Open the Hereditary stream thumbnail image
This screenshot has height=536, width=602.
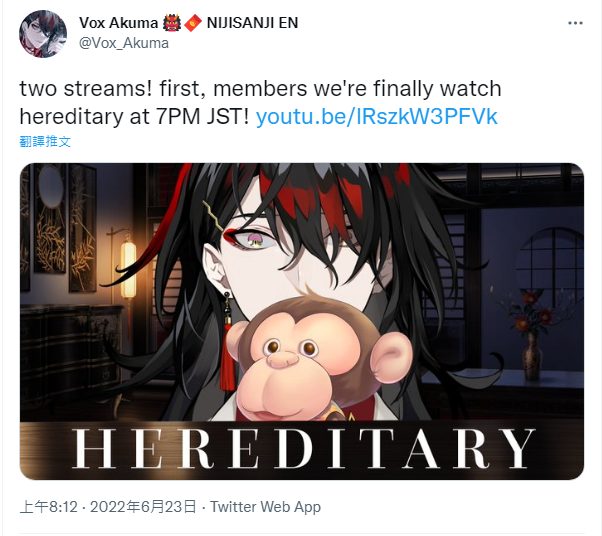click(302, 321)
